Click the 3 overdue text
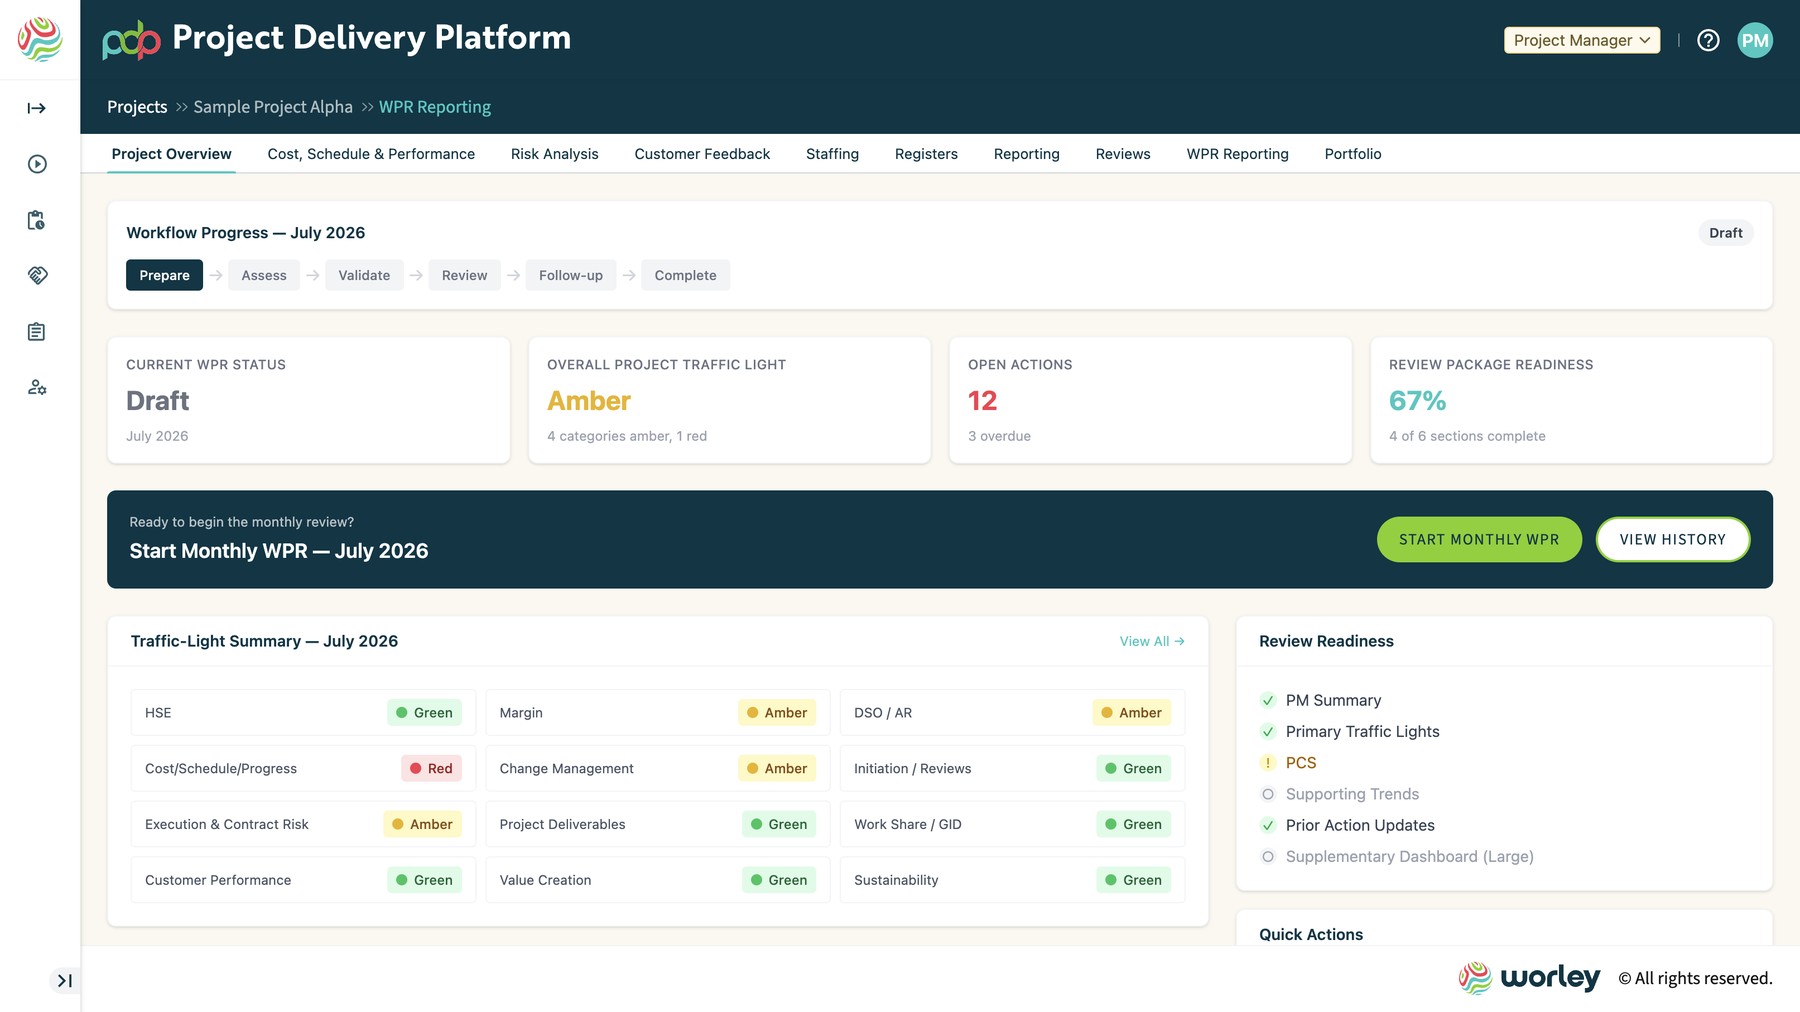 [999, 436]
